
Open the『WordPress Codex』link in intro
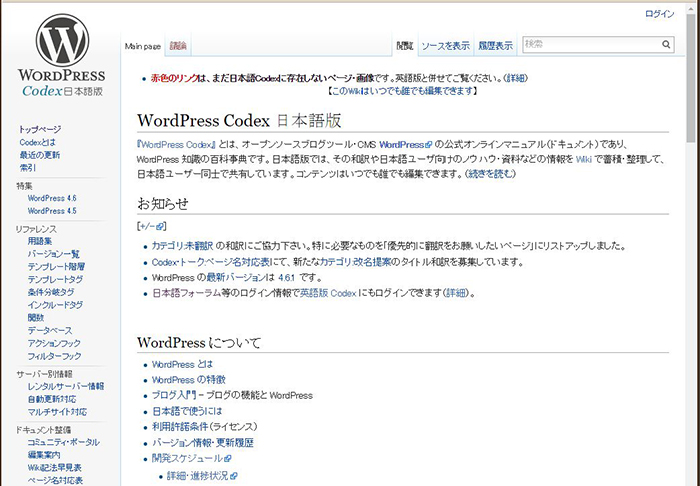point(177,145)
